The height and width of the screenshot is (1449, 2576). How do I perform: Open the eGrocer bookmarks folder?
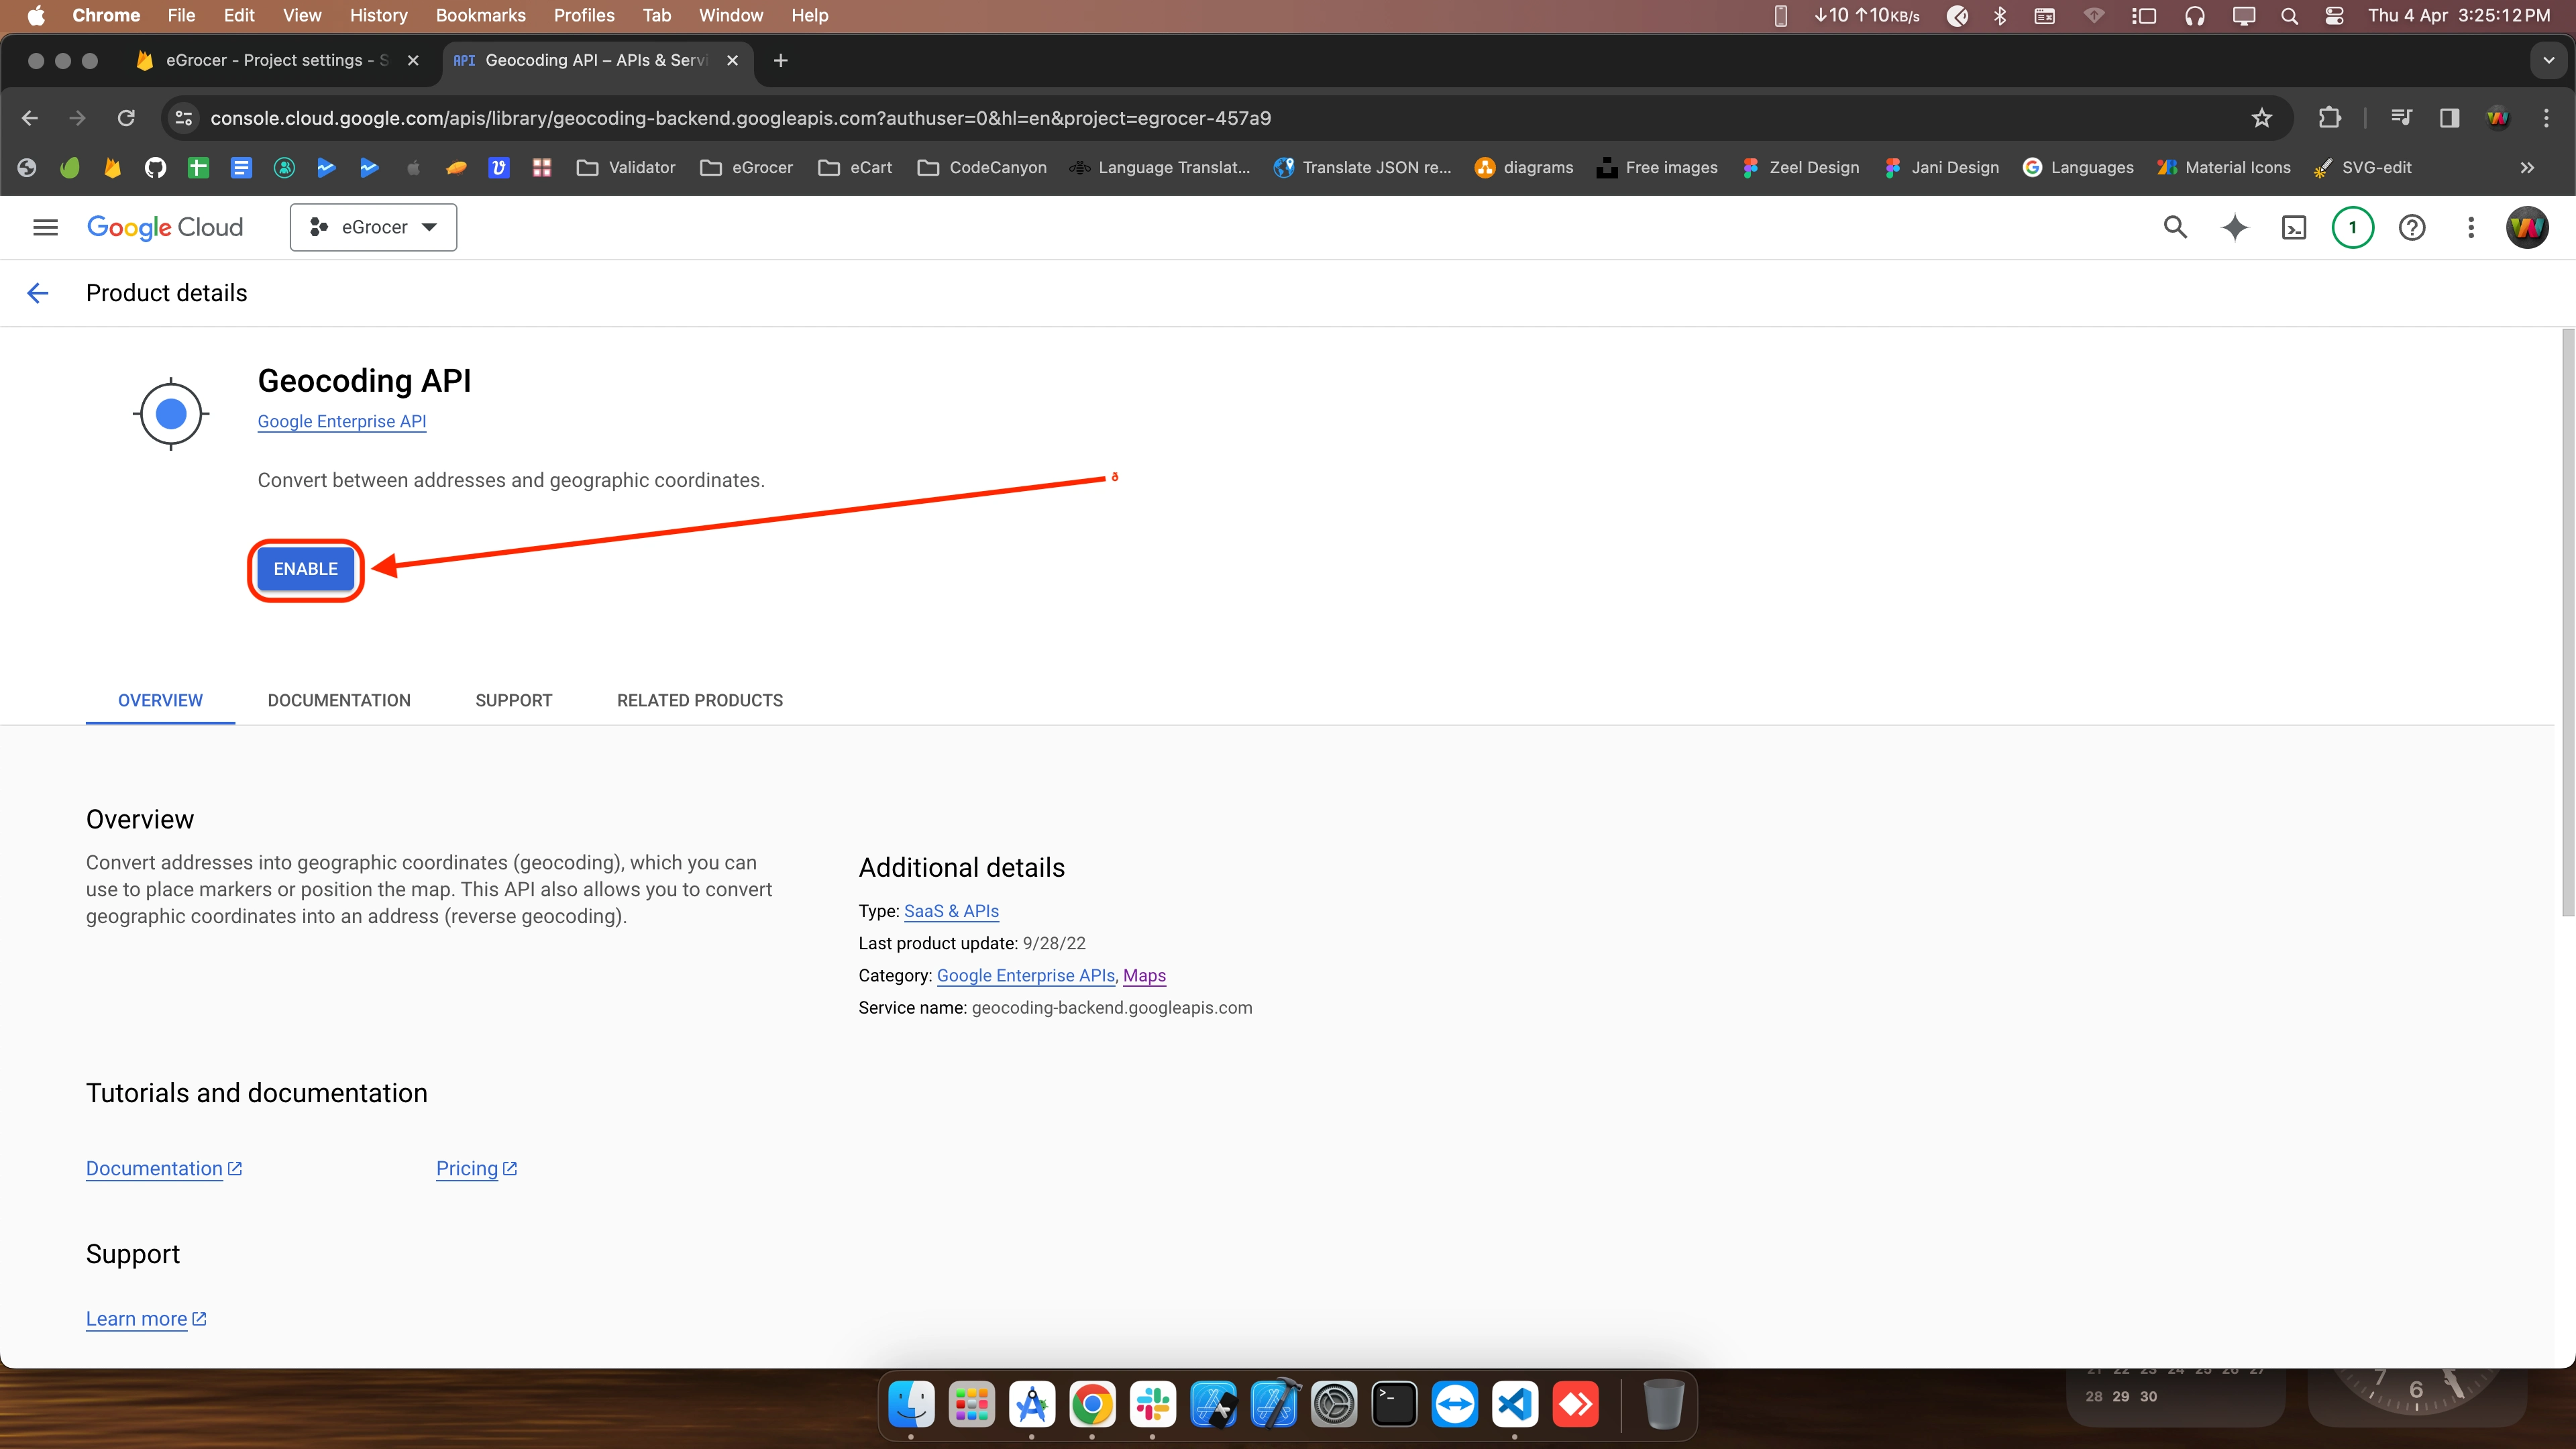[746, 168]
